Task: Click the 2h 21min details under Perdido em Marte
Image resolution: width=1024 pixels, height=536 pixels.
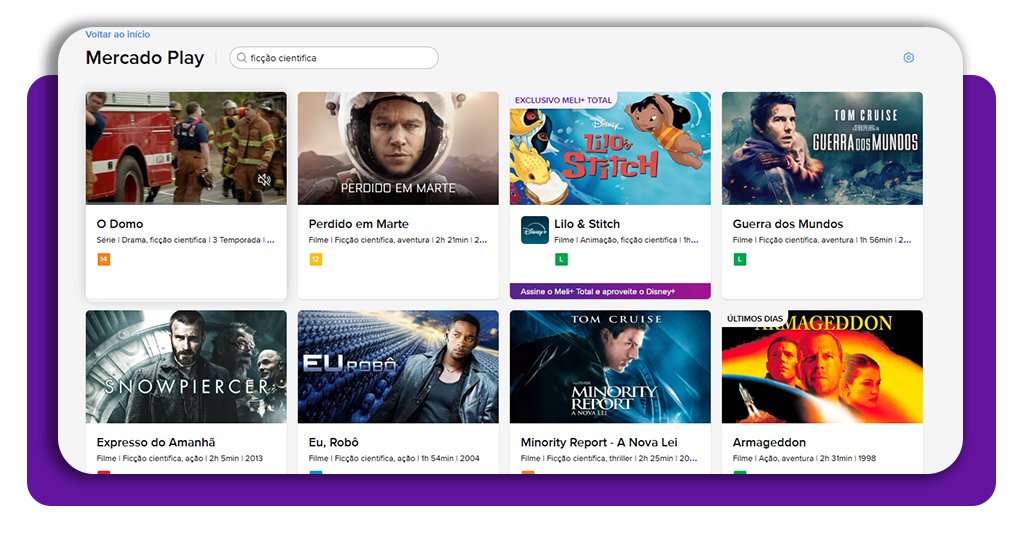Action: (398, 240)
